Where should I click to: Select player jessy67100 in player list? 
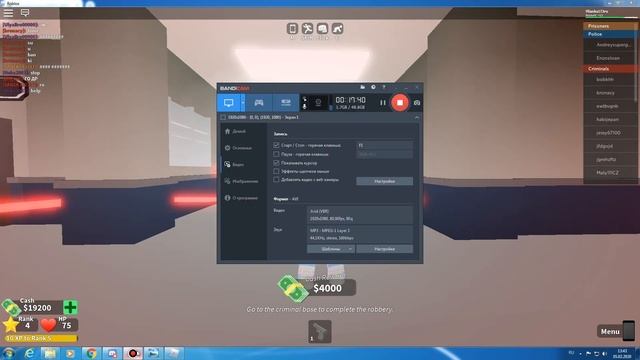tap(609, 133)
